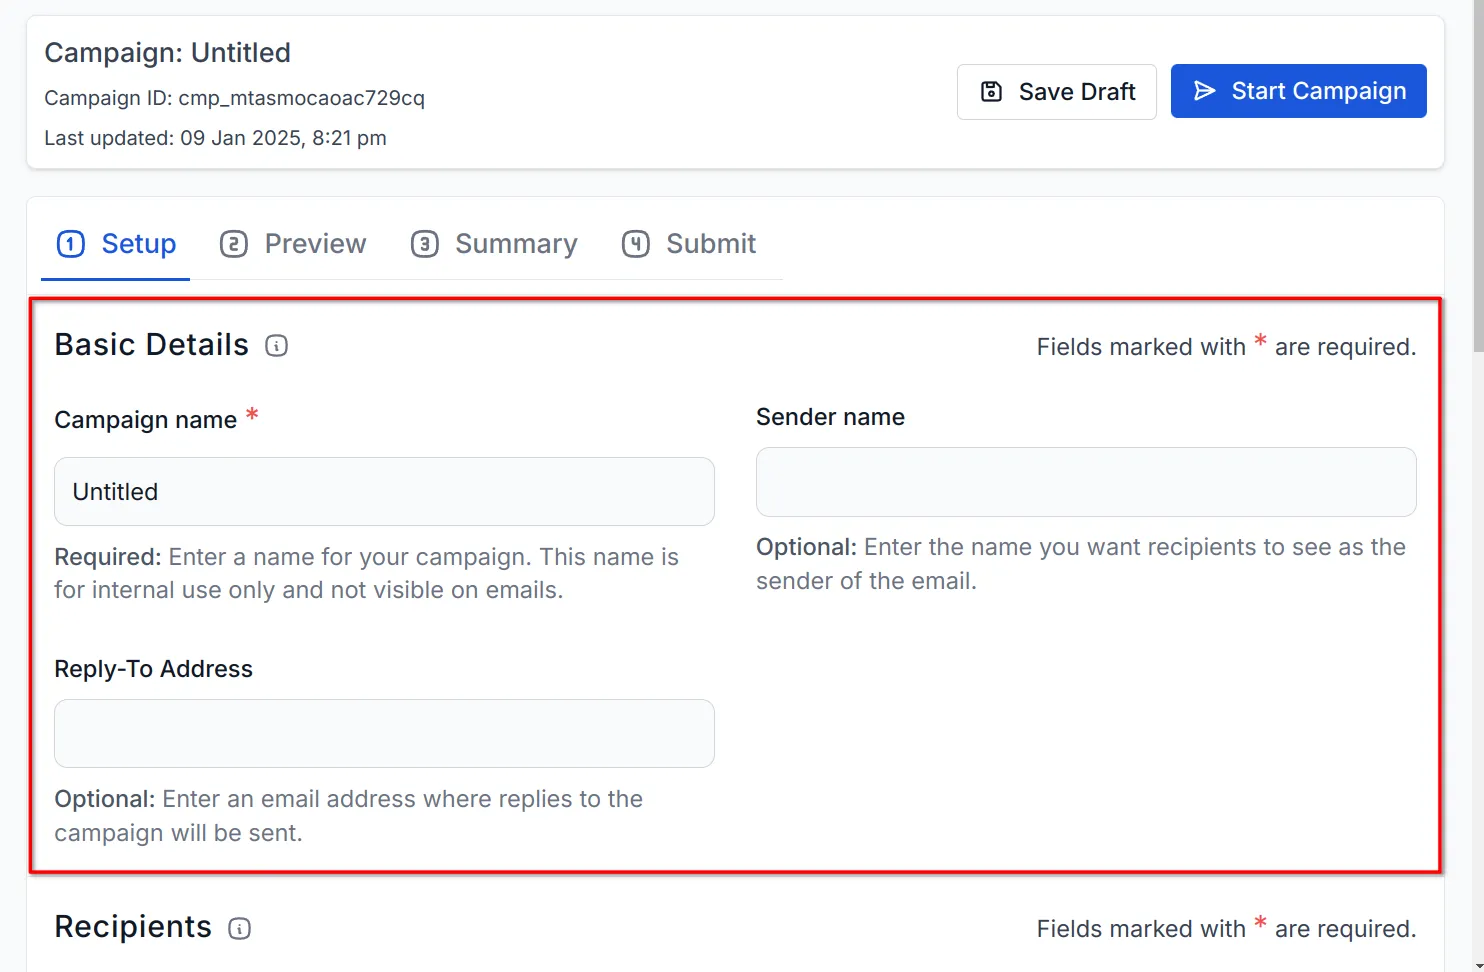Screen dimensions: 1484x972
Task: Click the Reply-To Address field
Action: [384, 733]
